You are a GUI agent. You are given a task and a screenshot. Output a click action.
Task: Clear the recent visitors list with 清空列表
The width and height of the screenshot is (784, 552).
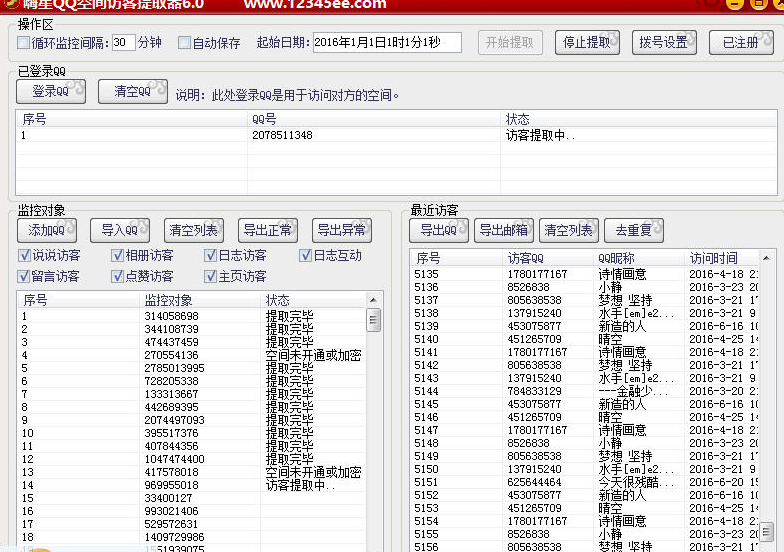569,230
